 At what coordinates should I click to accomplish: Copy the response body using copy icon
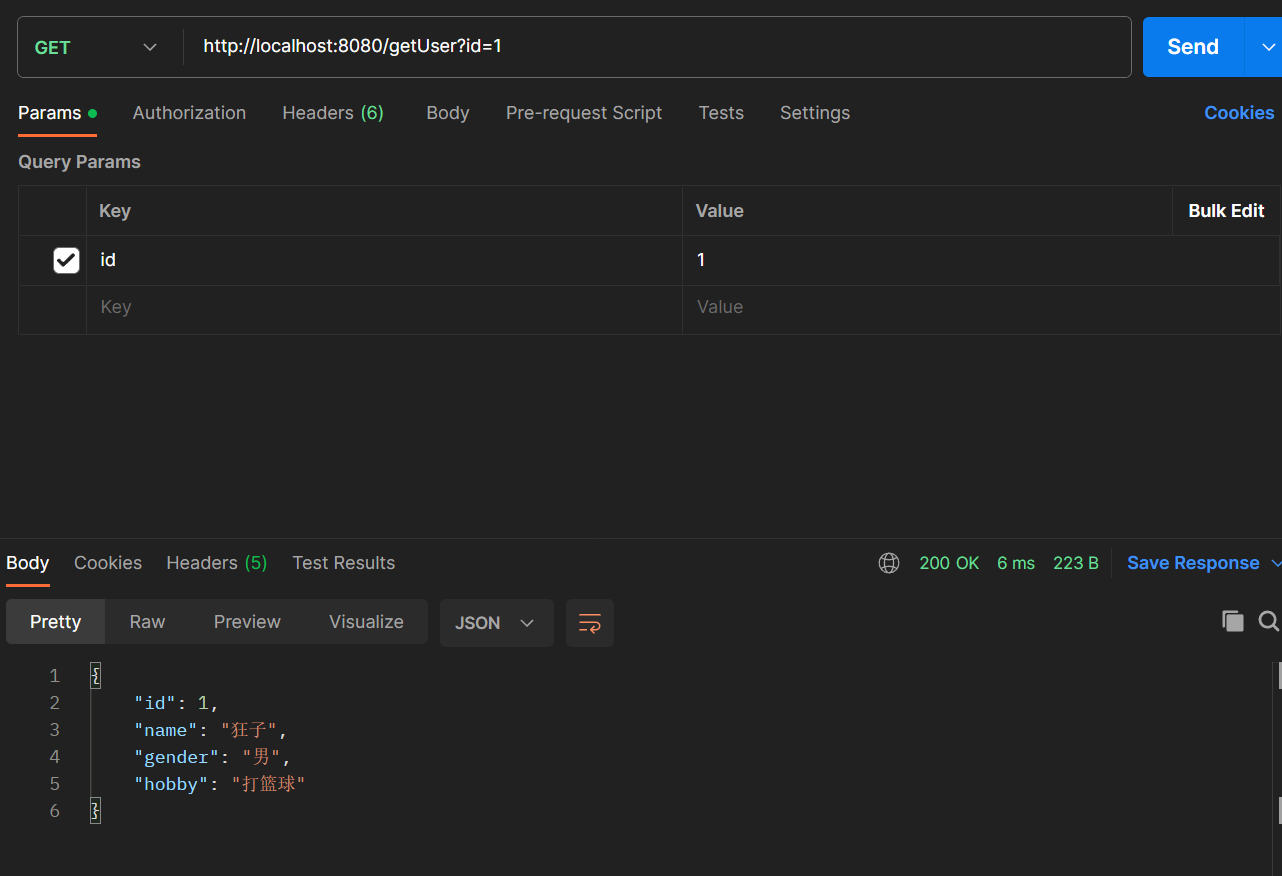tap(1233, 621)
